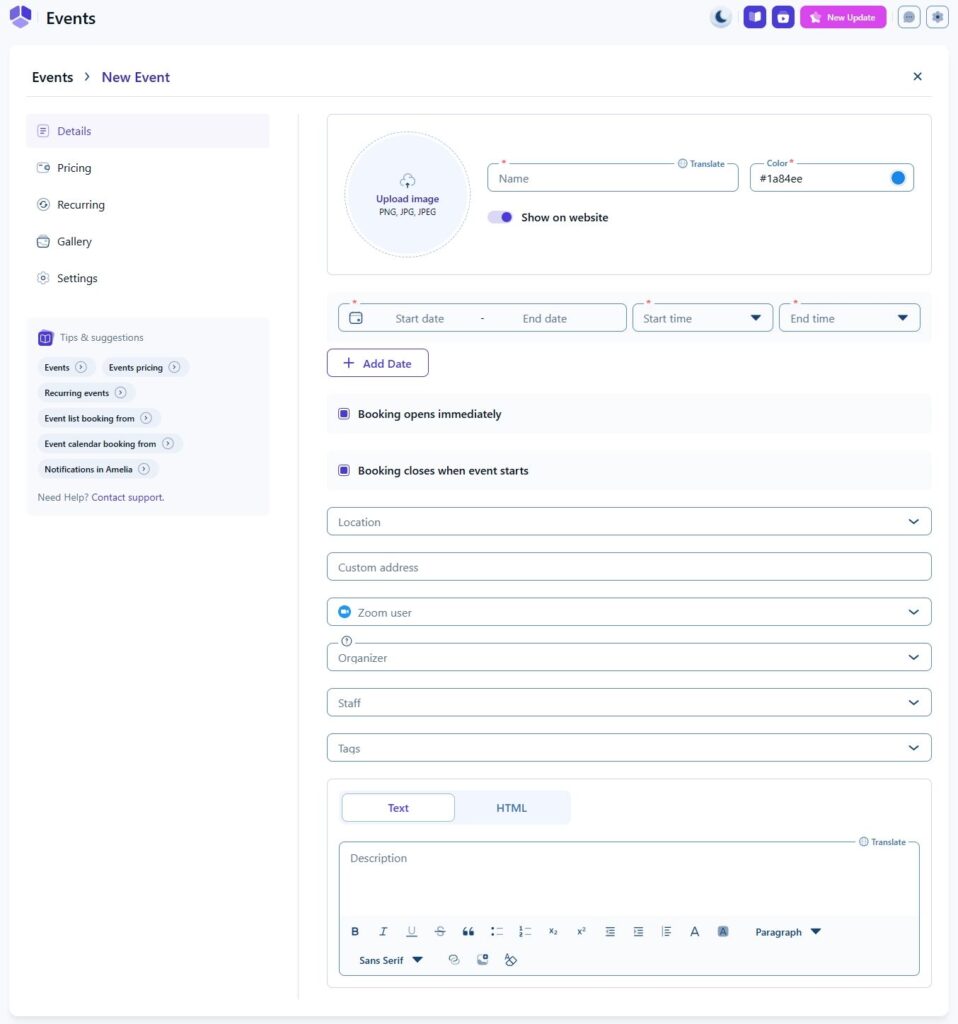This screenshot has width=958, height=1024.
Task: Click into the event Name field
Action: coord(612,178)
